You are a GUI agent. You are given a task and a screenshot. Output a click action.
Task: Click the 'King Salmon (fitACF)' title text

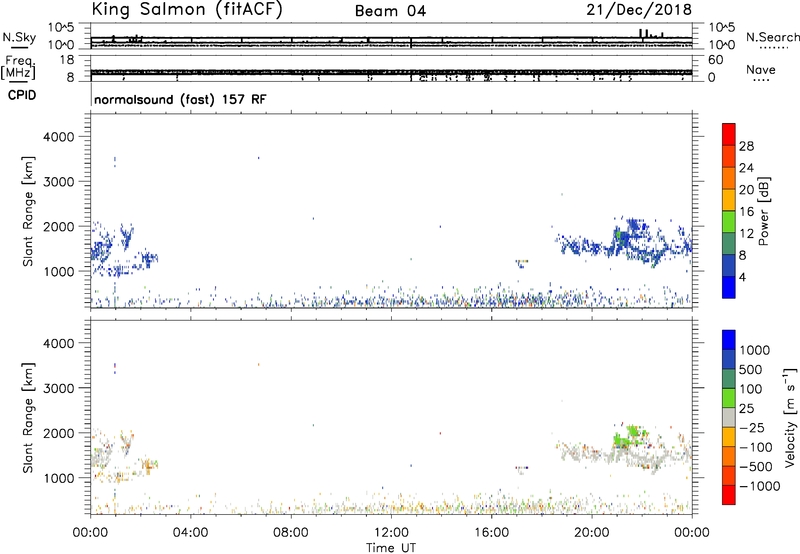[186, 10]
